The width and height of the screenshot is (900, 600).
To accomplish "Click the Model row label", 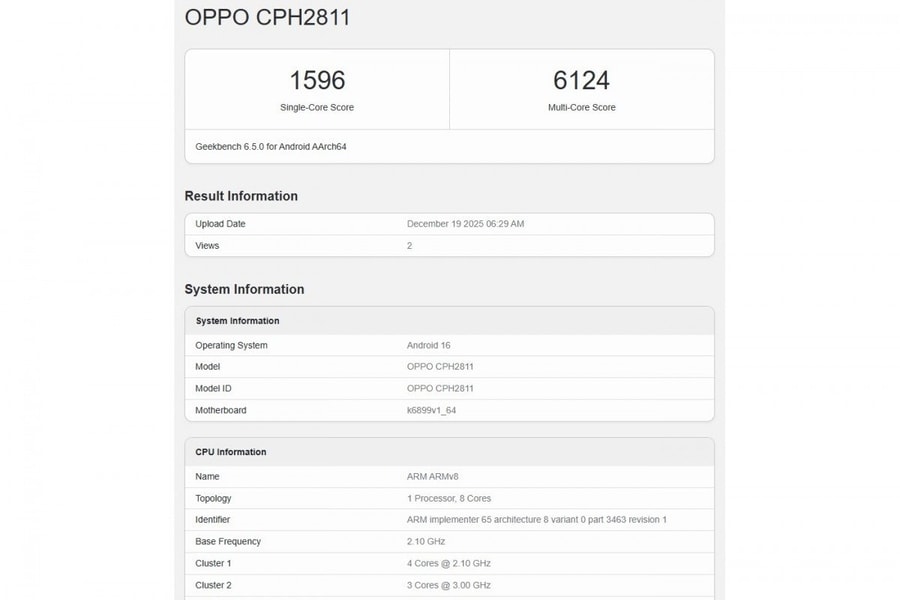I will (208, 366).
